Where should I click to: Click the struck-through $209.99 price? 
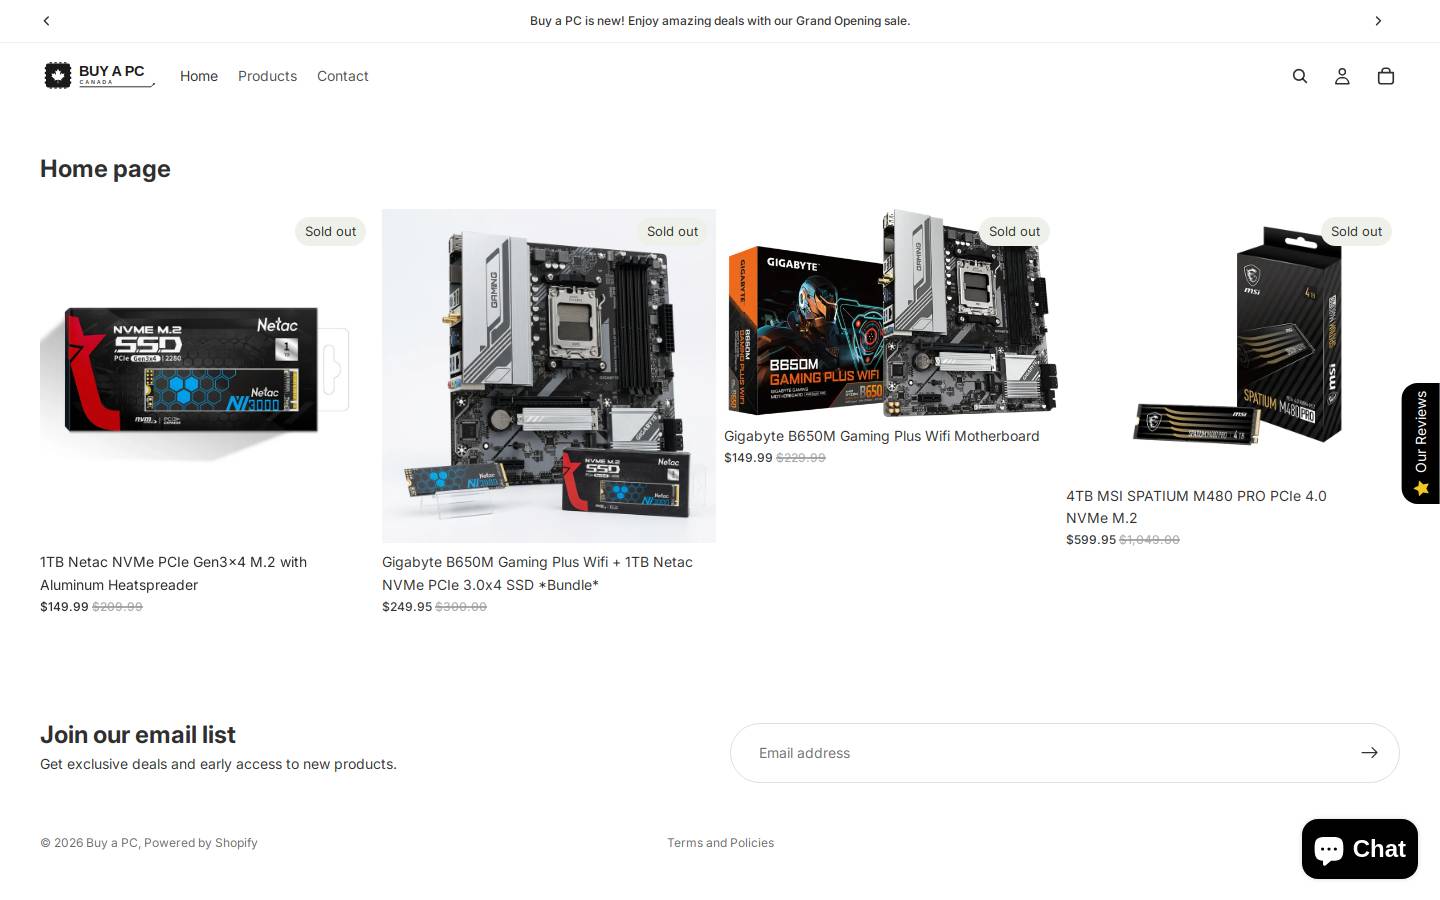[x=117, y=607]
